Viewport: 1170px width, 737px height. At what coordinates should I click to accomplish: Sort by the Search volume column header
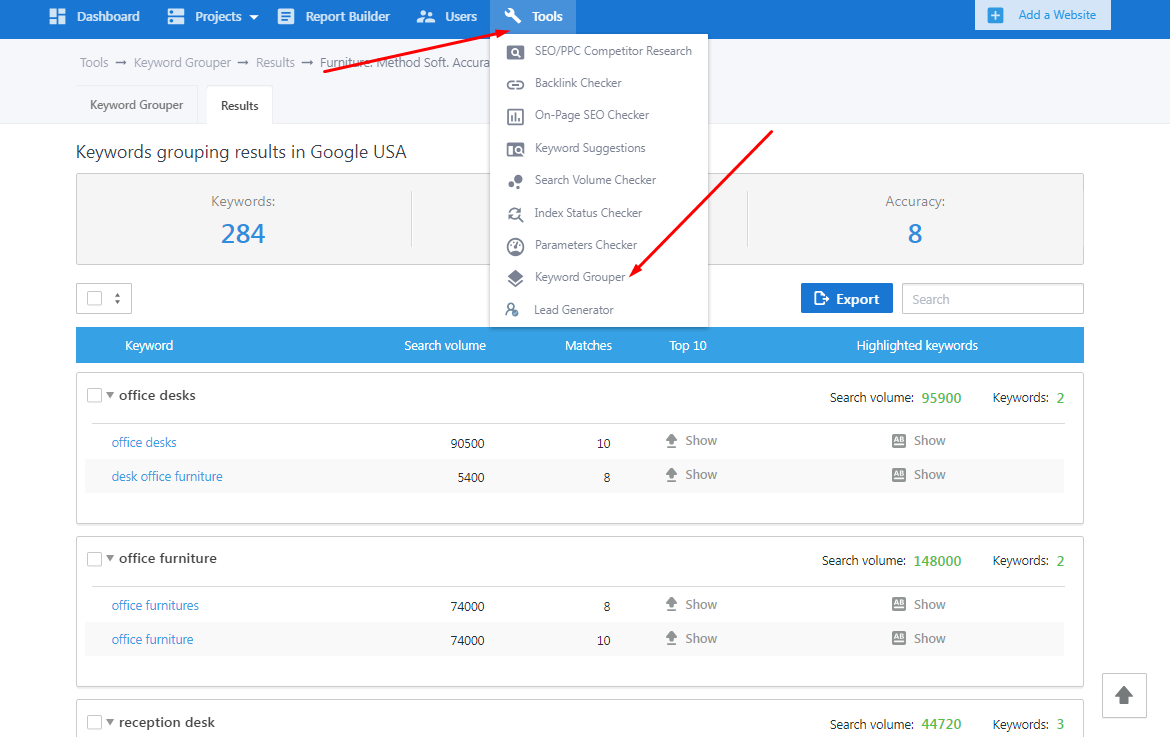pos(445,345)
